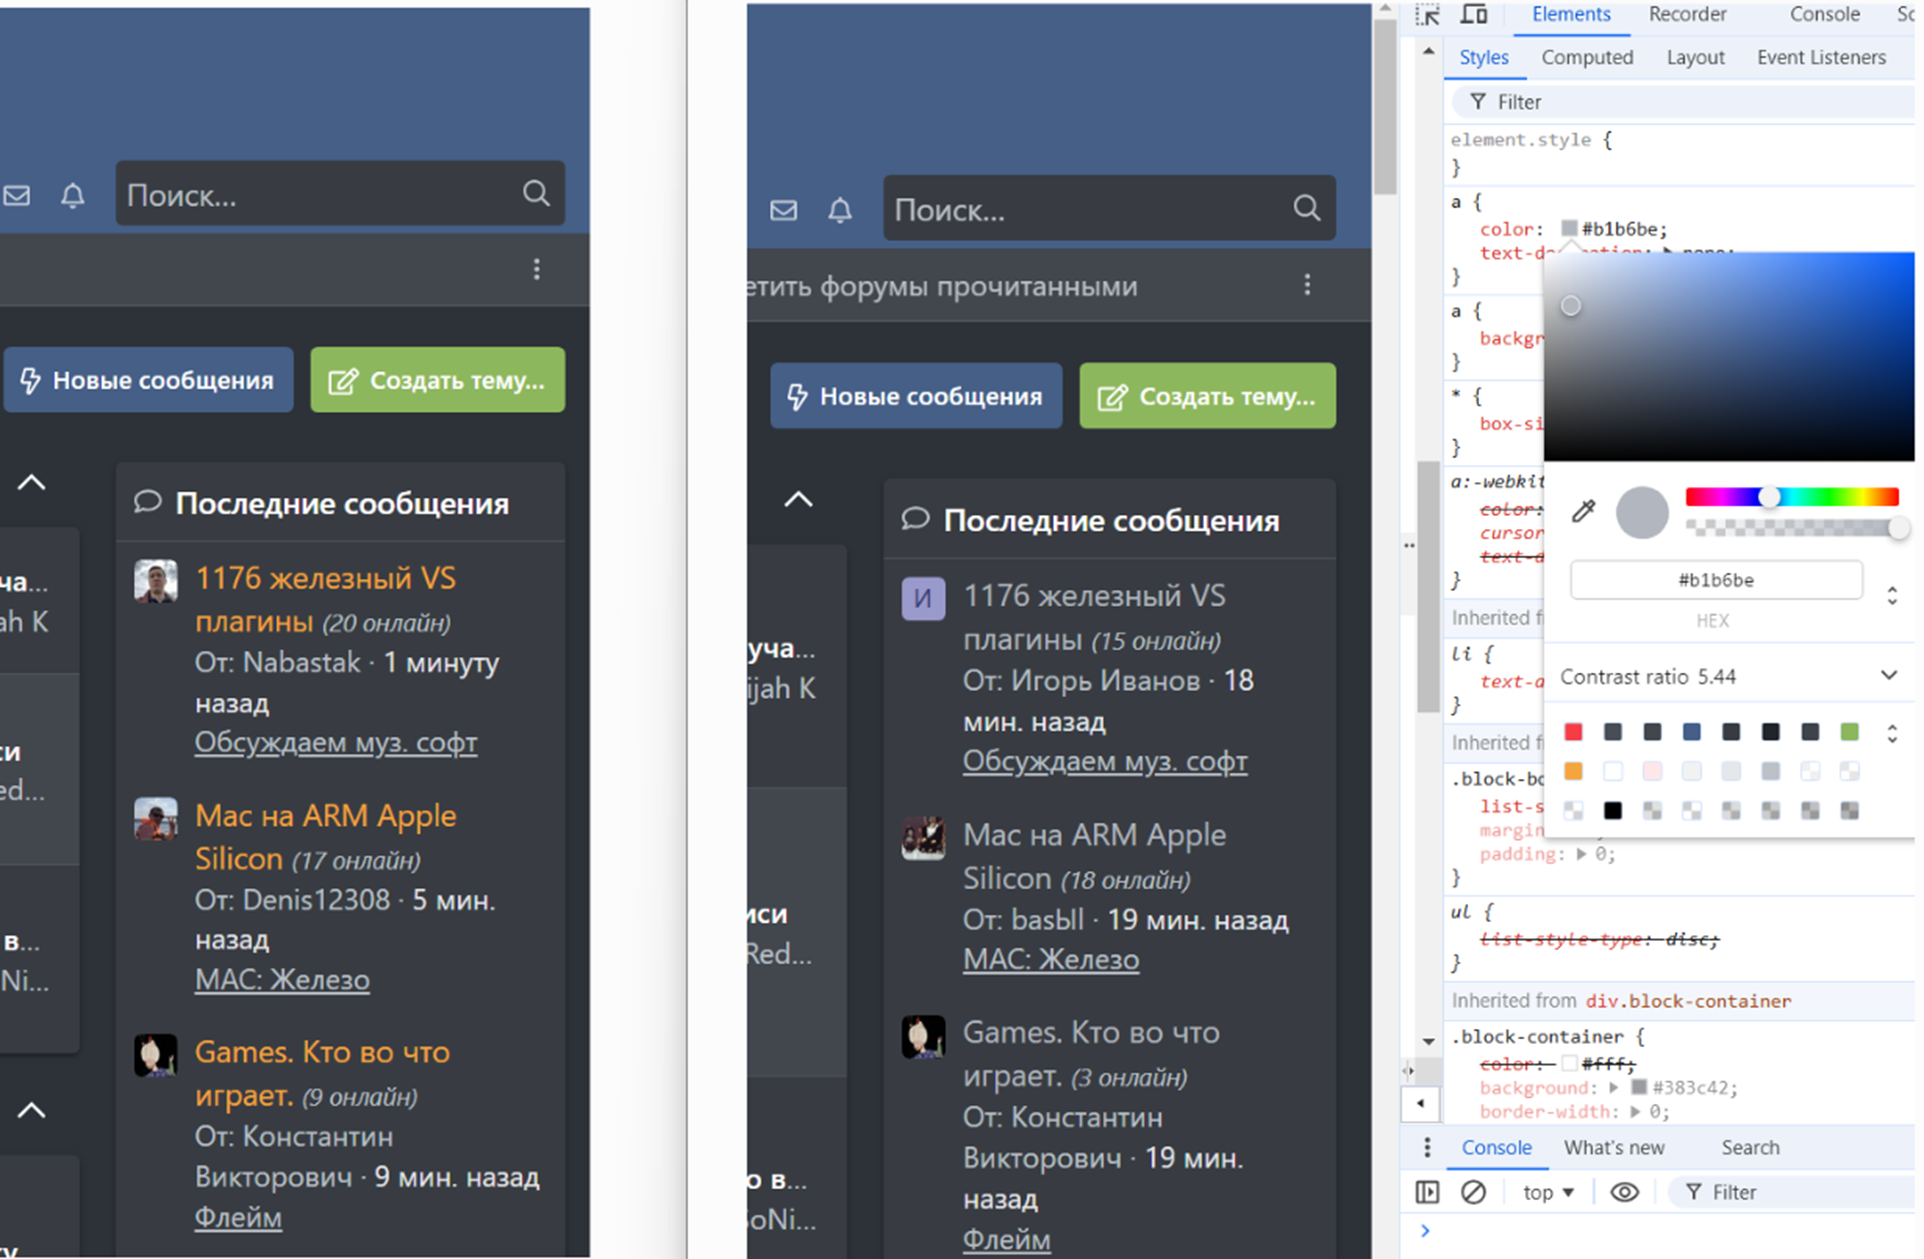Open the Обсуждаем муз. софт link in left forum

tap(336, 743)
